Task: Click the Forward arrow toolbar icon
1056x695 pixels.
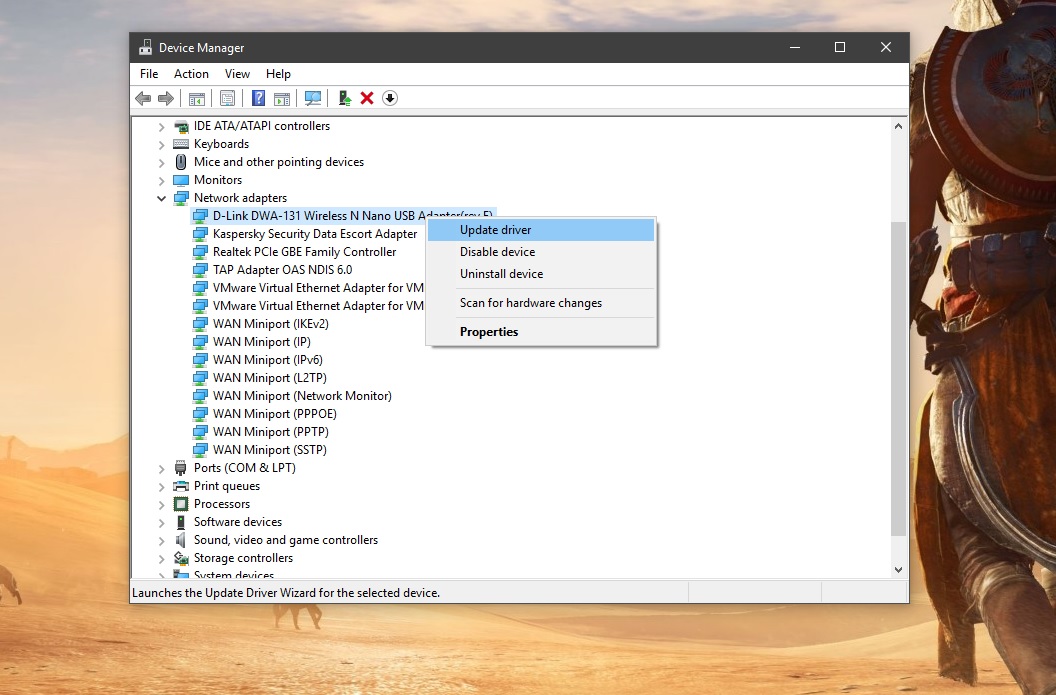Action: point(166,98)
